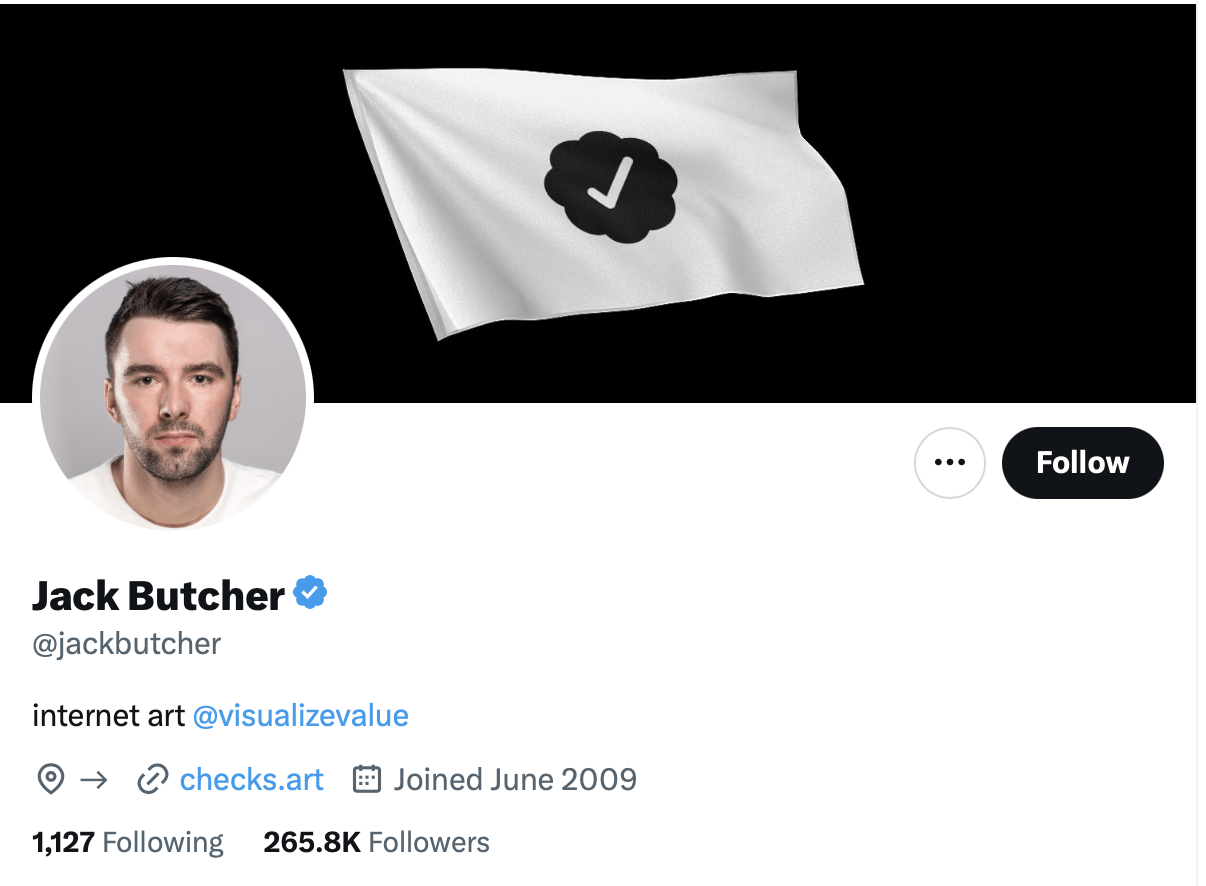Open the @visualizevalue profile link
Screen dimensions: 1206x886
(x=300, y=716)
